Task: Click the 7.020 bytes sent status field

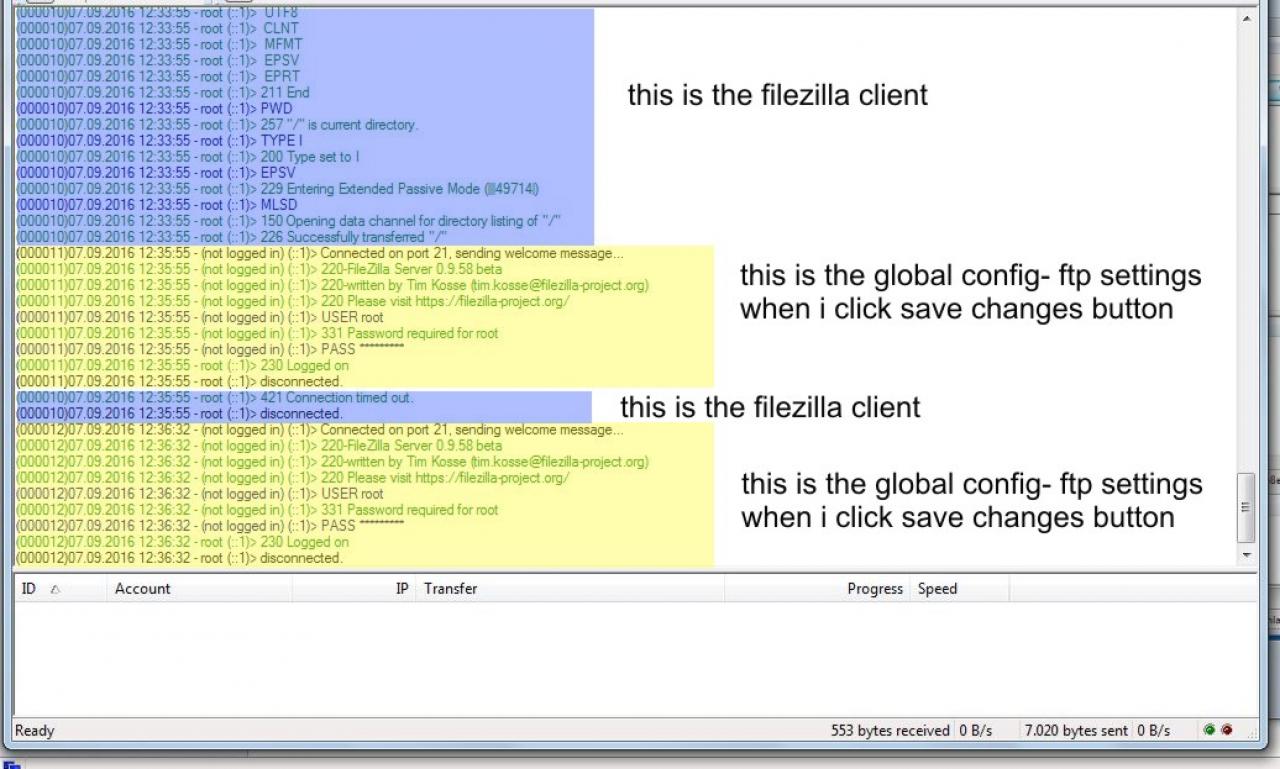Action: [1076, 731]
